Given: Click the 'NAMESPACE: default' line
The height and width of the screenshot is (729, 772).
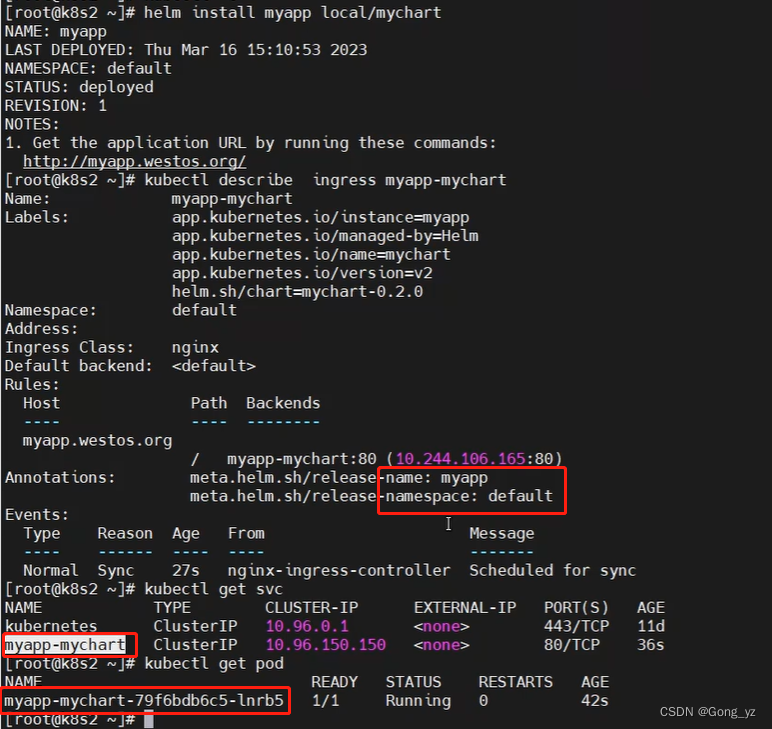Looking at the screenshot, I should pyautogui.click(x=88, y=68).
